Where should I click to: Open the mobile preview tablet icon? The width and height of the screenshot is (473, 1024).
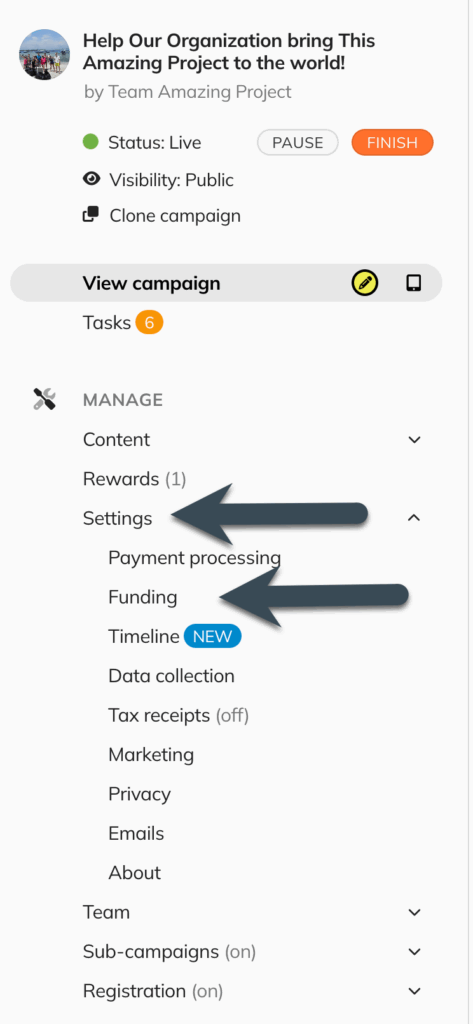414,283
